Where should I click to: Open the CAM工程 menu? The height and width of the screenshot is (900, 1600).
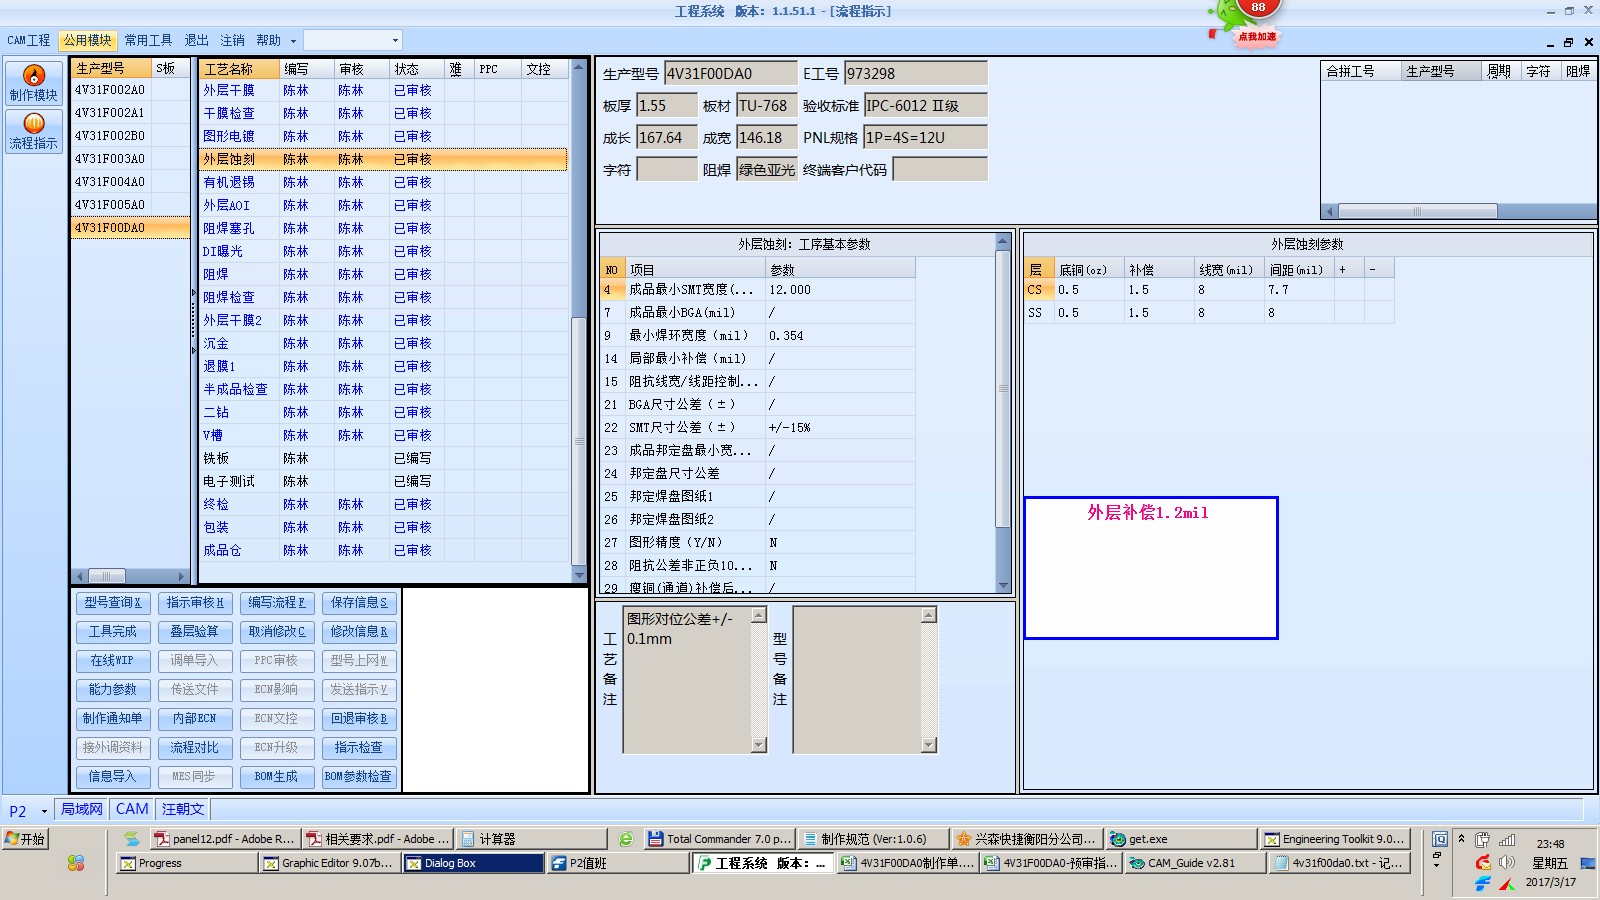(28, 40)
